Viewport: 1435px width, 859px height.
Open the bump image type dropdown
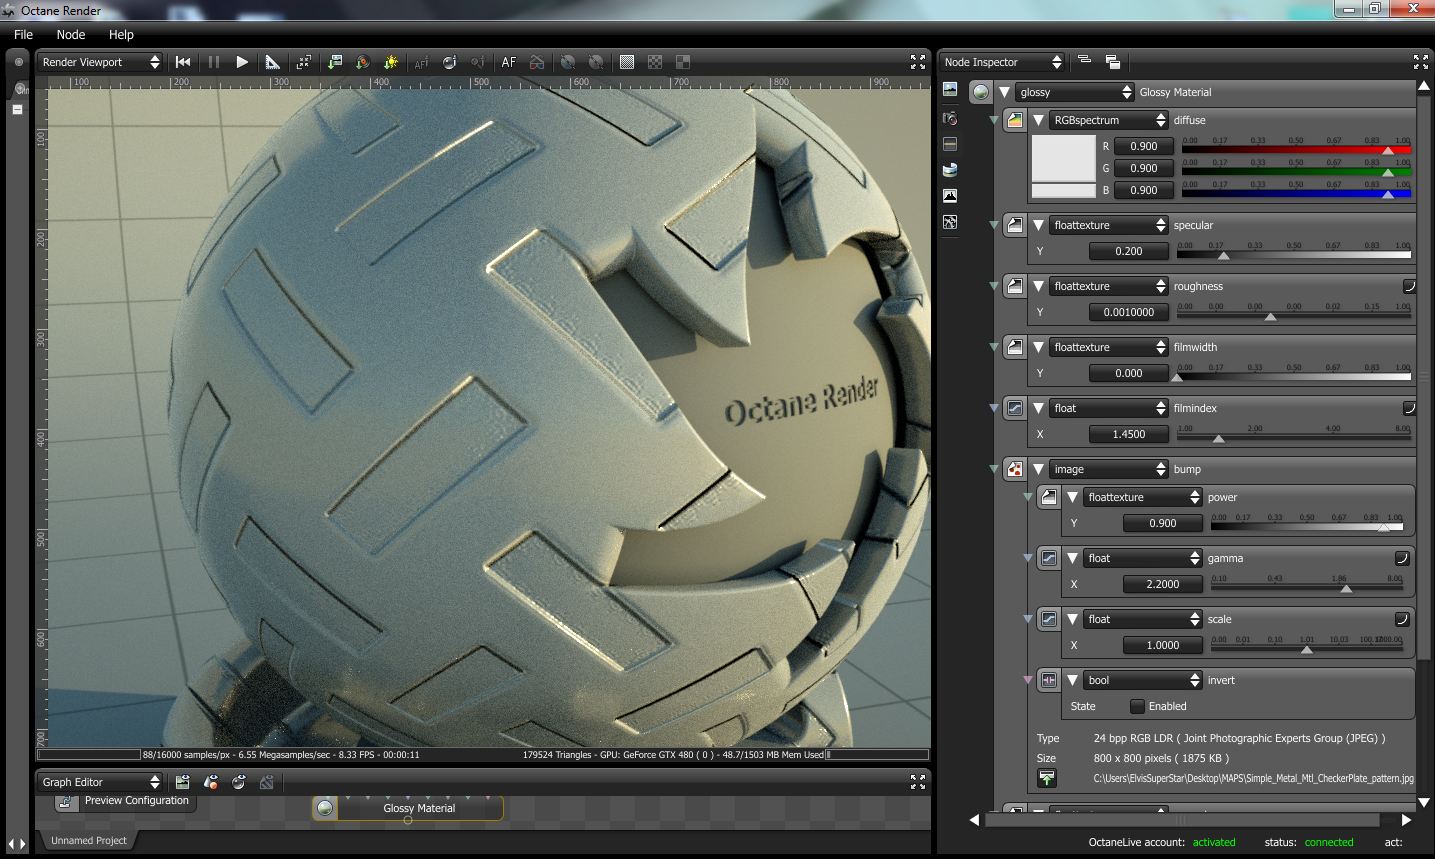[x=1109, y=469]
